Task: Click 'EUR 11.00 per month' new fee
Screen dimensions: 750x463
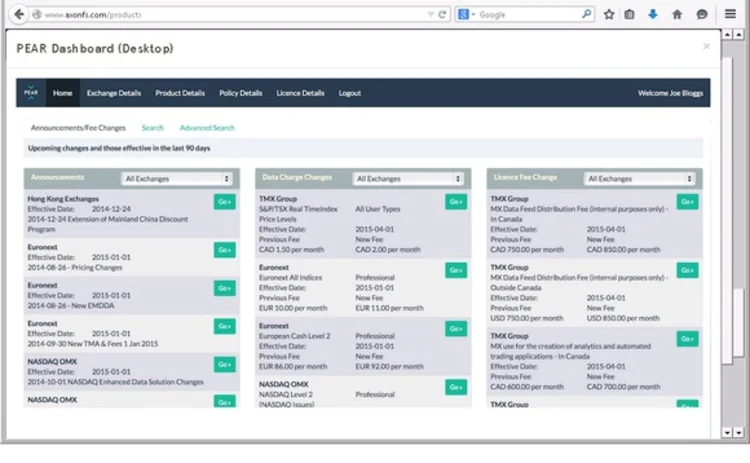Action: [389, 308]
